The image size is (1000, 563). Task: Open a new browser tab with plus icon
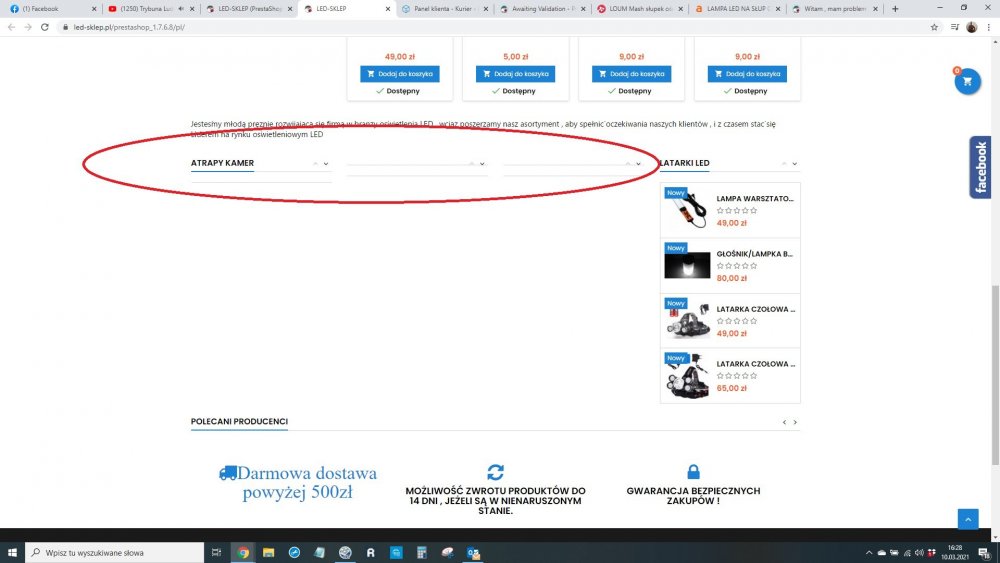[895, 9]
